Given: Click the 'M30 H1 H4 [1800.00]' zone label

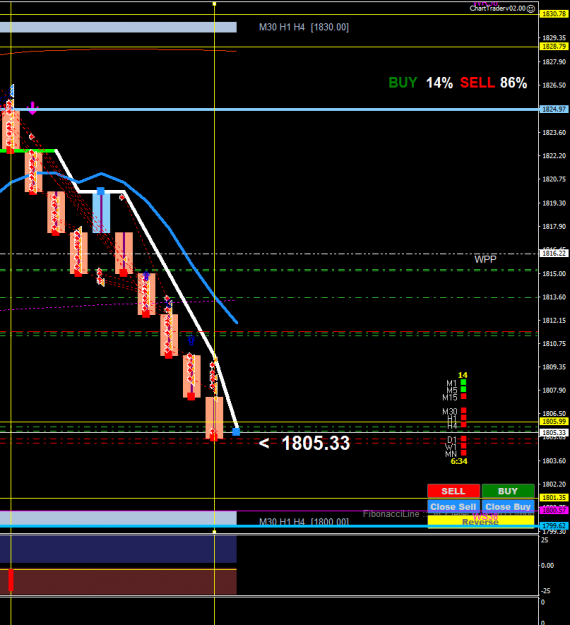Looking at the screenshot, I should pyautogui.click(x=304, y=521).
